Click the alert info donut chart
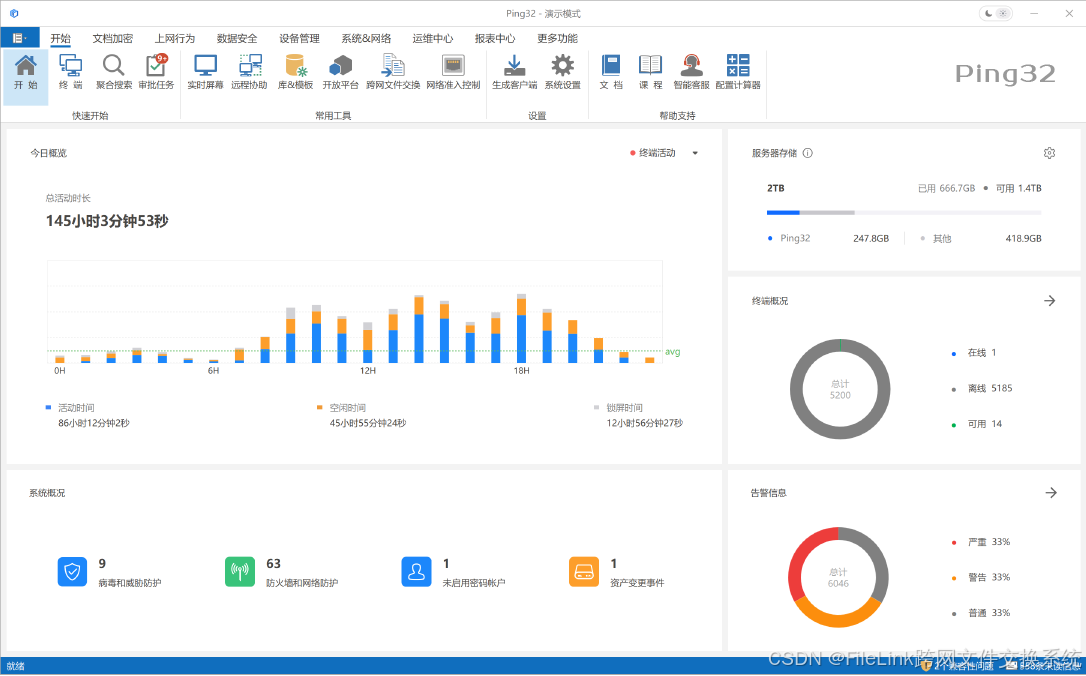 click(838, 577)
